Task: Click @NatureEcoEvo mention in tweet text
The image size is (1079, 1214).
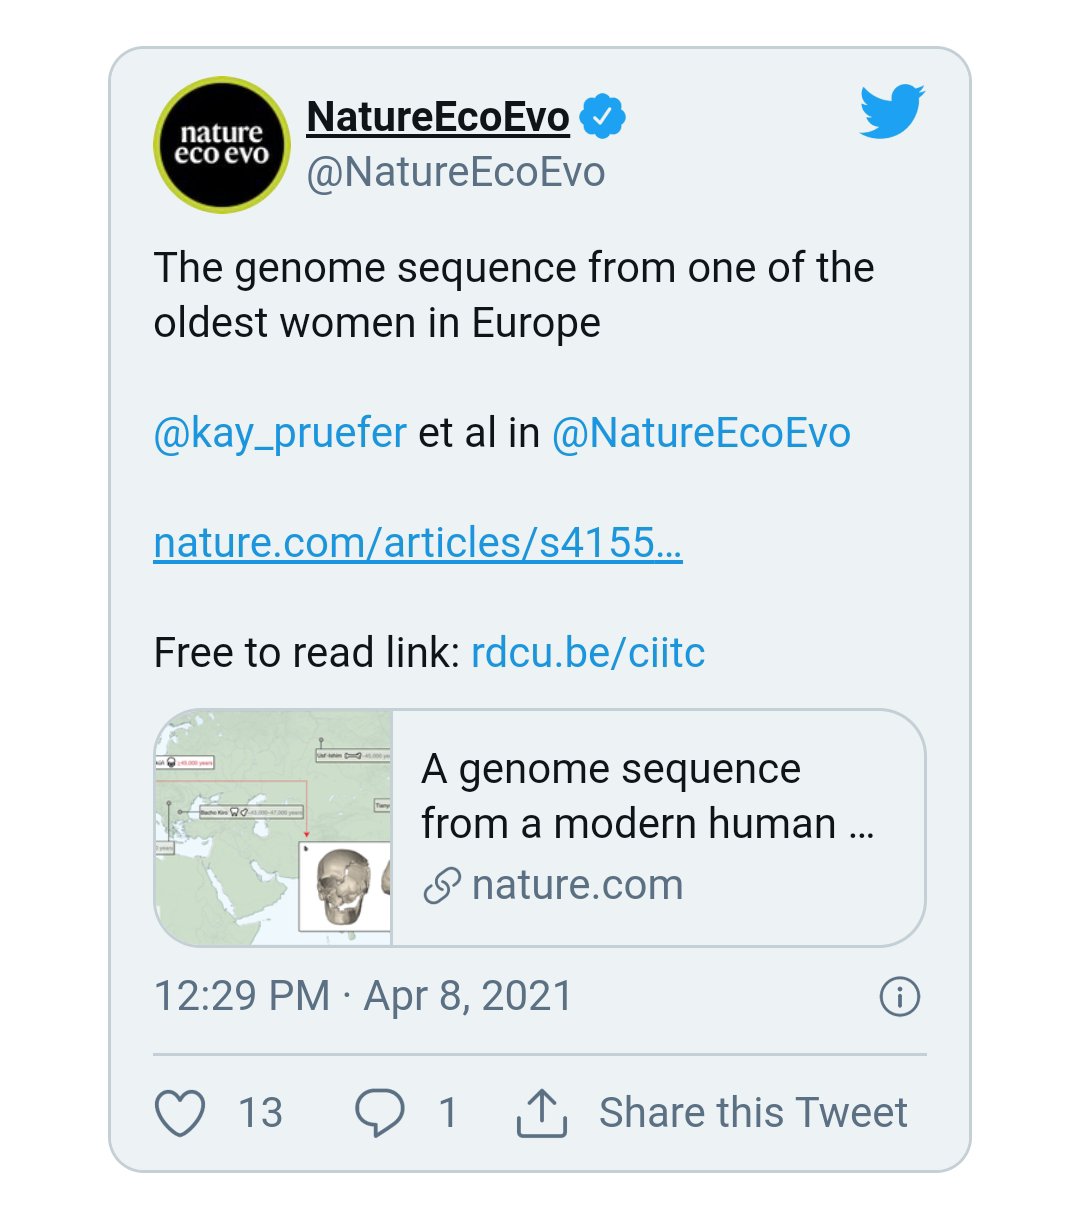Action: tap(701, 433)
